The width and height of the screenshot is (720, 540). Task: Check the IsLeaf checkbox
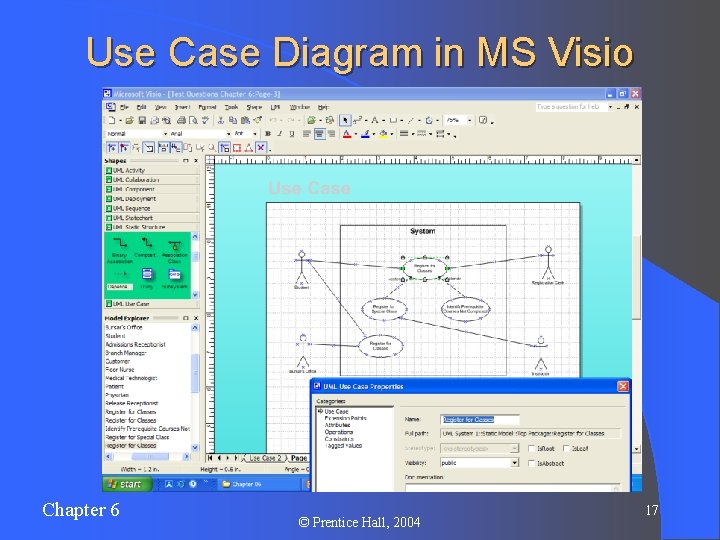(566, 449)
